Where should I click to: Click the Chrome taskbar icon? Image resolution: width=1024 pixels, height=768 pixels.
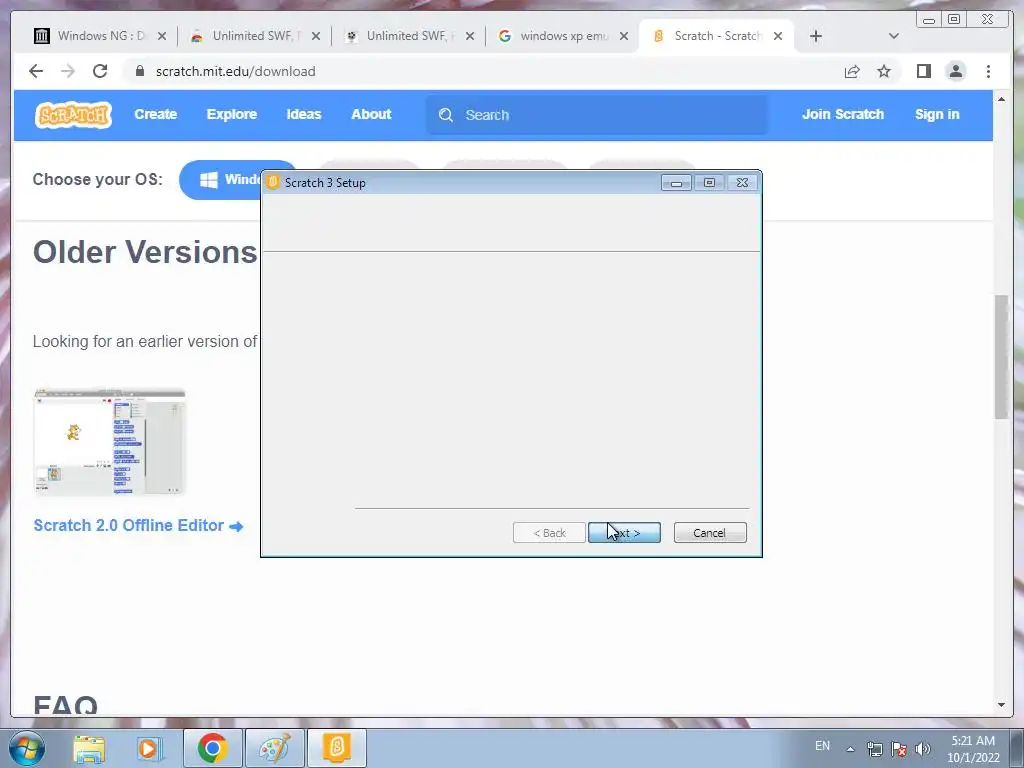point(213,748)
